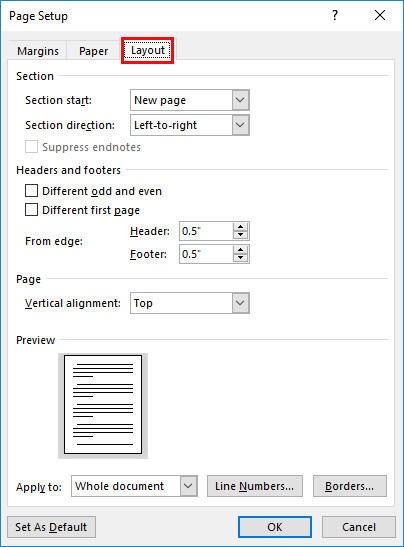The height and width of the screenshot is (547, 404).
Task: Switch to the Paper tab
Action: (x=93, y=51)
